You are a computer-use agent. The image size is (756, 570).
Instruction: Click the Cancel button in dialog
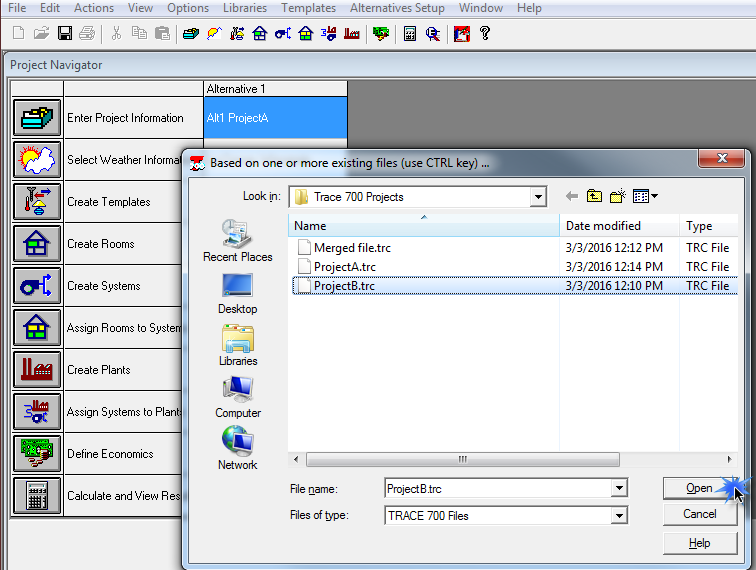coord(700,514)
